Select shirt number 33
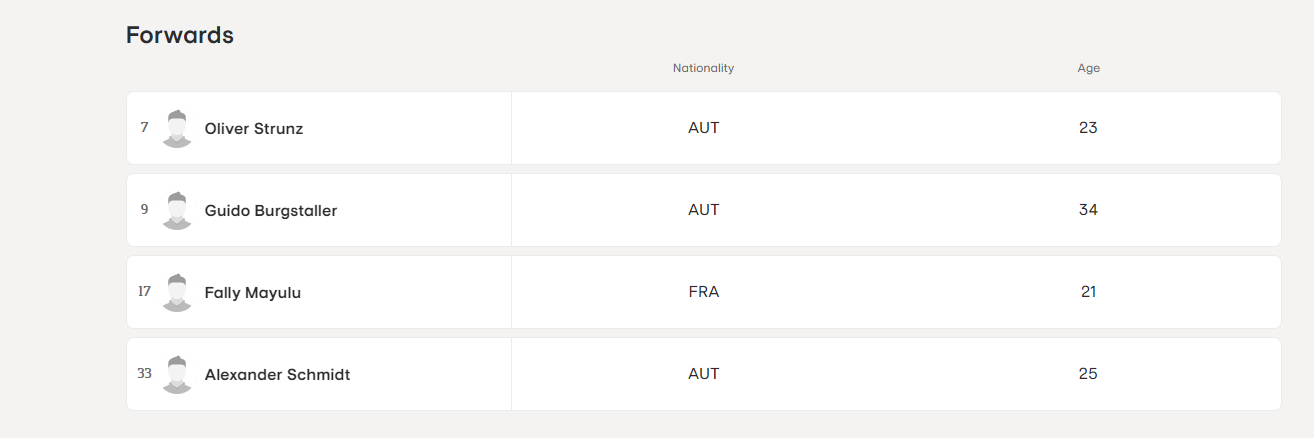Screen dimensions: 1314x438 click(x=144, y=373)
